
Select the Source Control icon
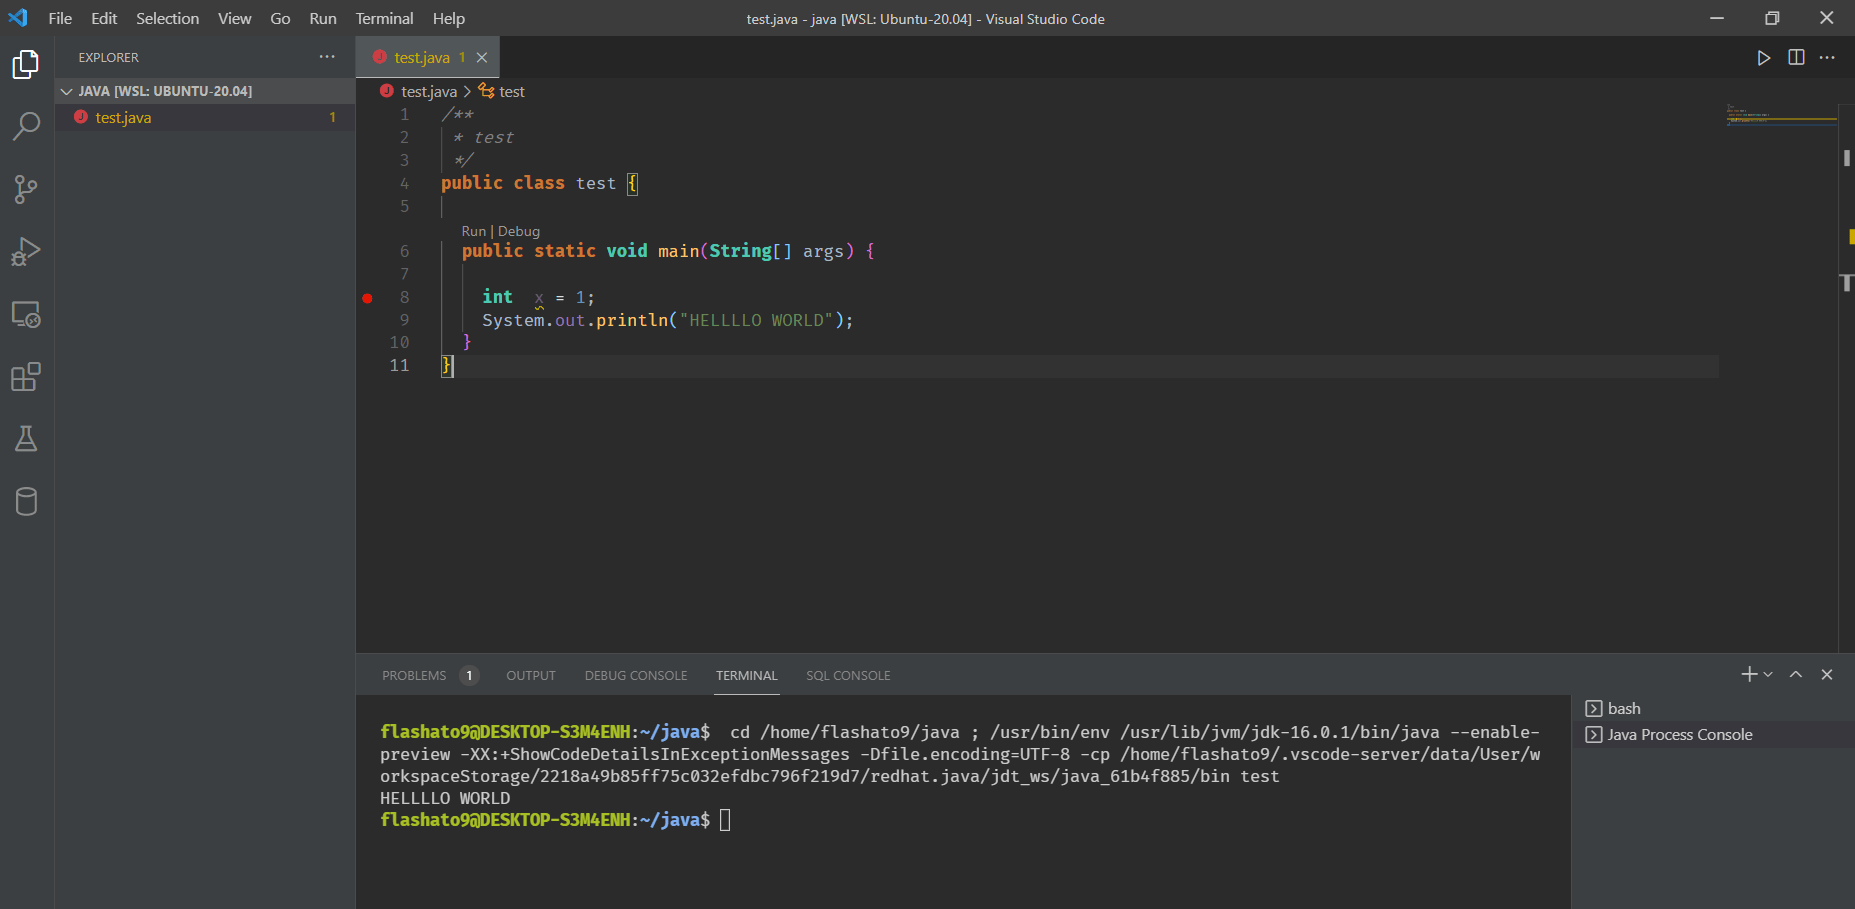[26, 189]
